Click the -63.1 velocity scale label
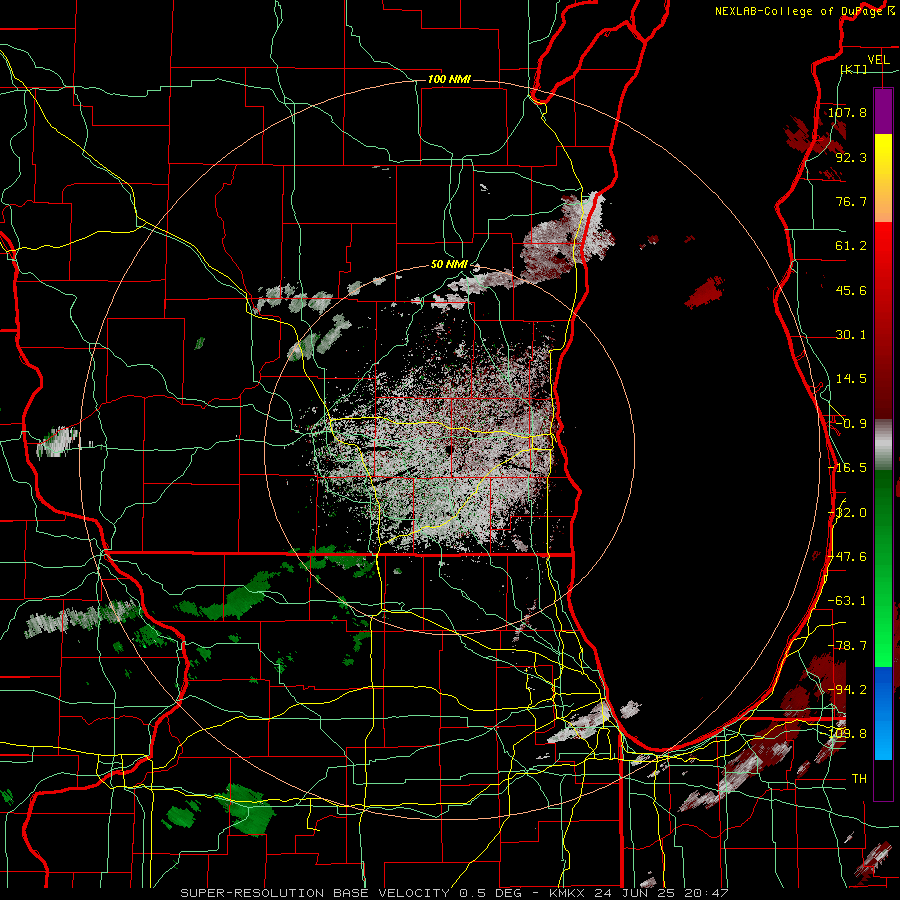 coord(847,601)
